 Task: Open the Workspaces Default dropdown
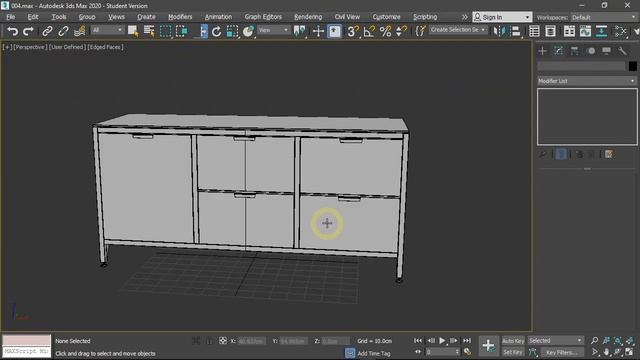[x=604, y=17]
